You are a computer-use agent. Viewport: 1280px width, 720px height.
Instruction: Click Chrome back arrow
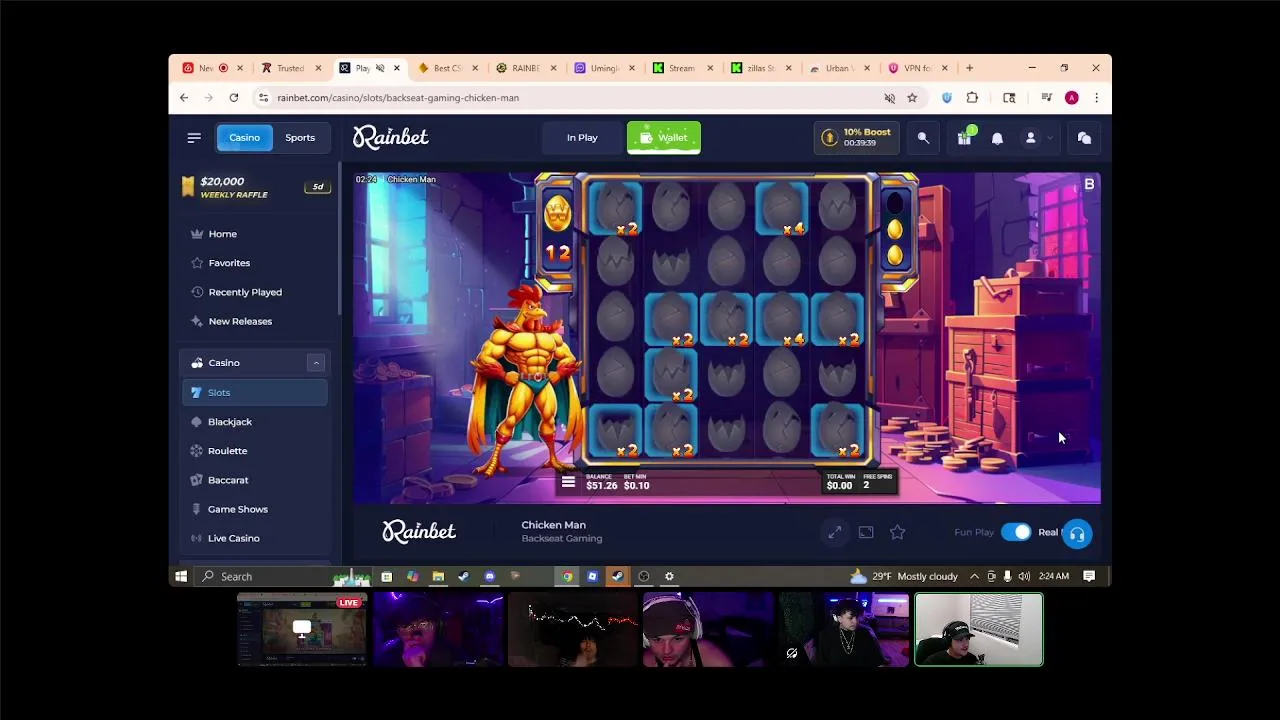(184, 98)
